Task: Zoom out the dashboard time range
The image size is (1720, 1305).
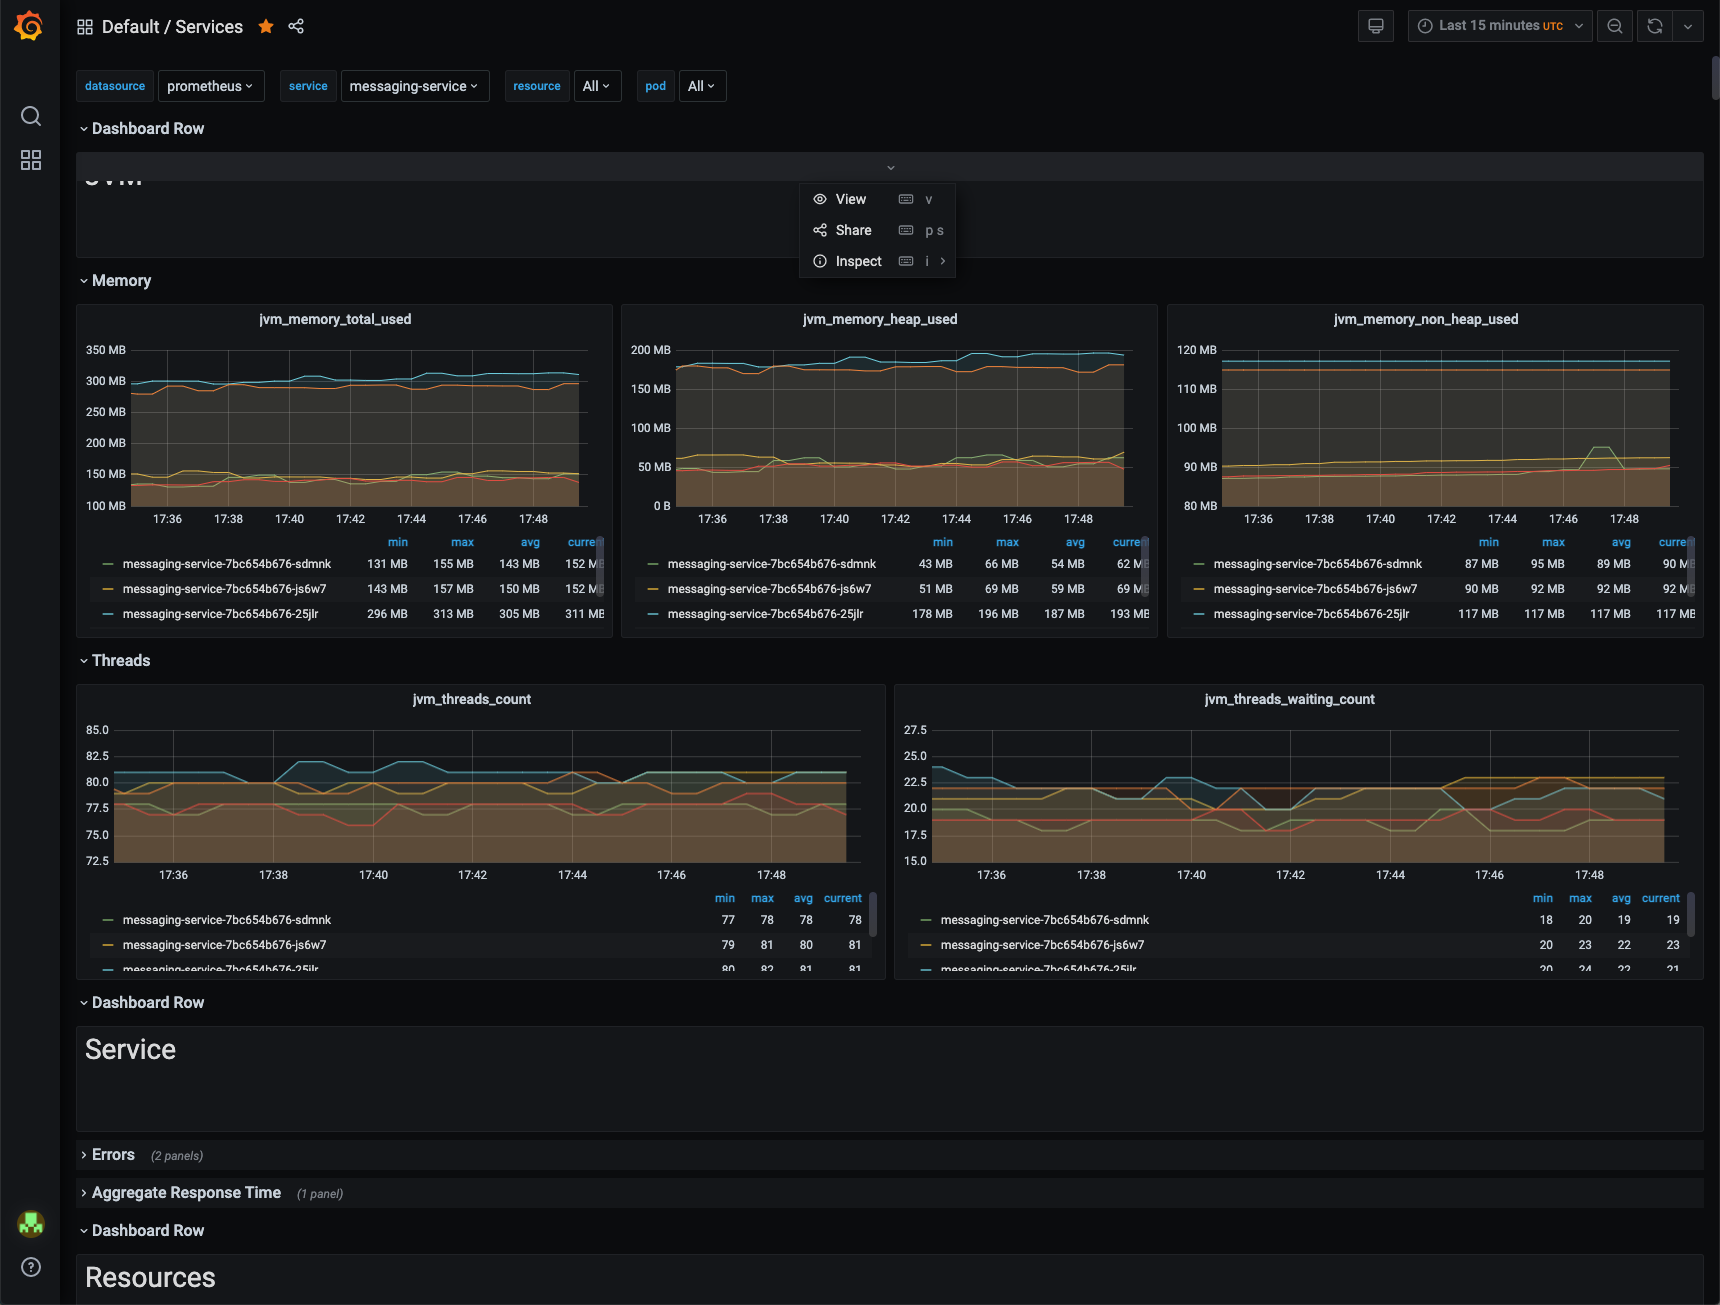Action: [1614, 26]
